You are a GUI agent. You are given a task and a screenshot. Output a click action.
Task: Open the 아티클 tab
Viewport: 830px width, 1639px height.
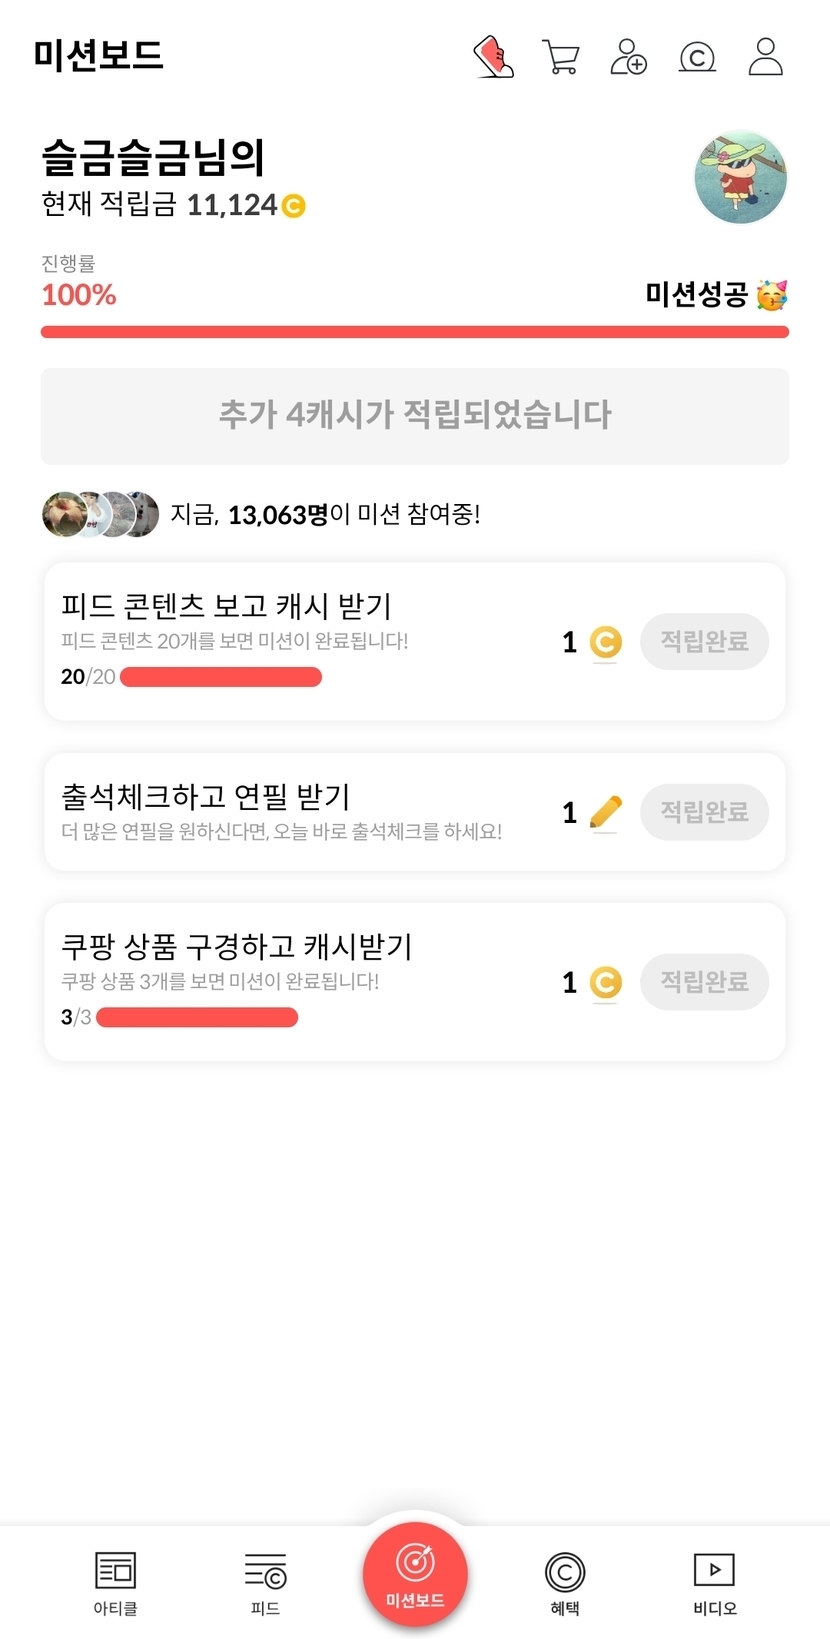(115, 1583)
